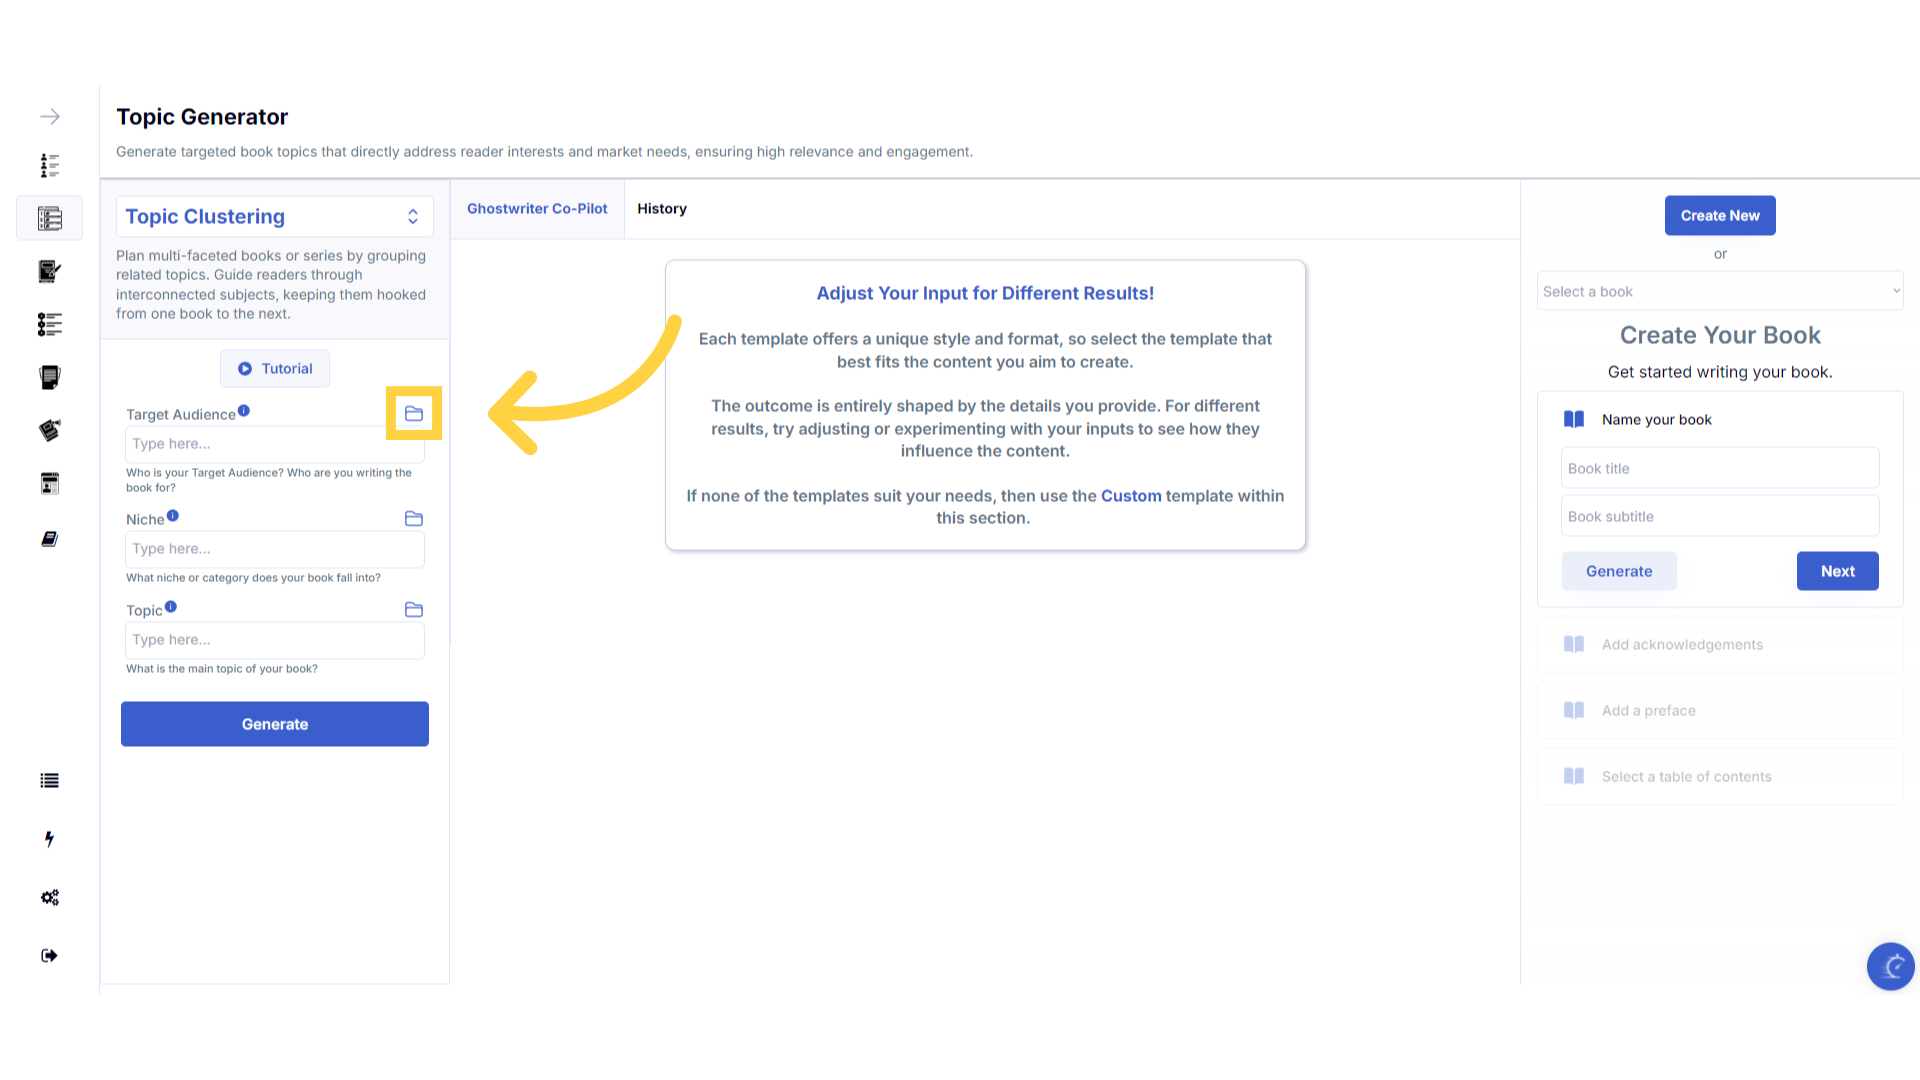The width and height of the screenshot is (1920, 1080).
Task: Open folder icon next to Target Audience
Action: 414,413
